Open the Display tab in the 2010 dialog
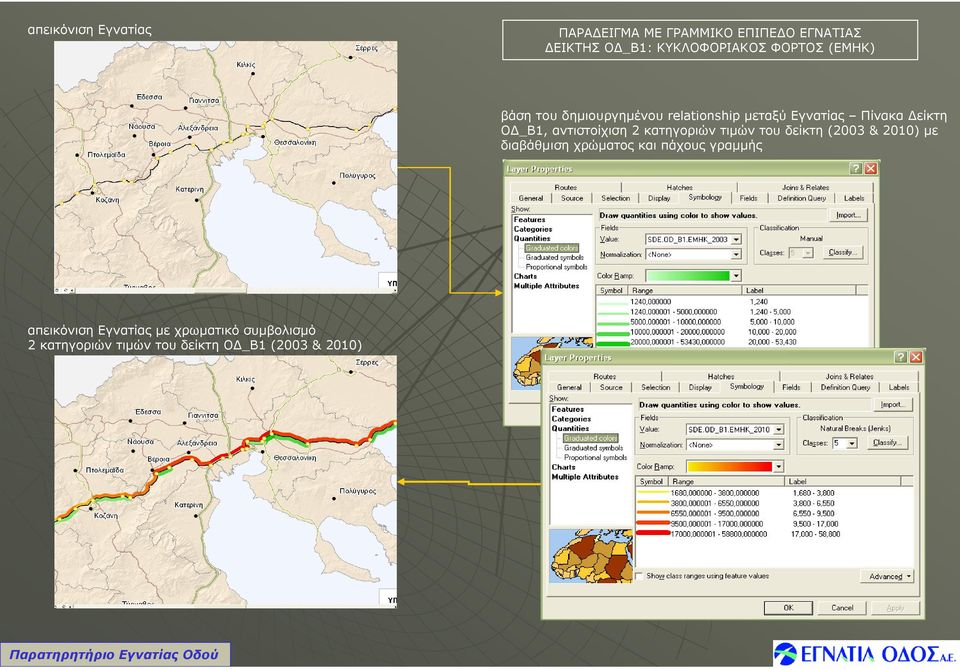The width and height of the screenshot is (960, 670). 700,387
